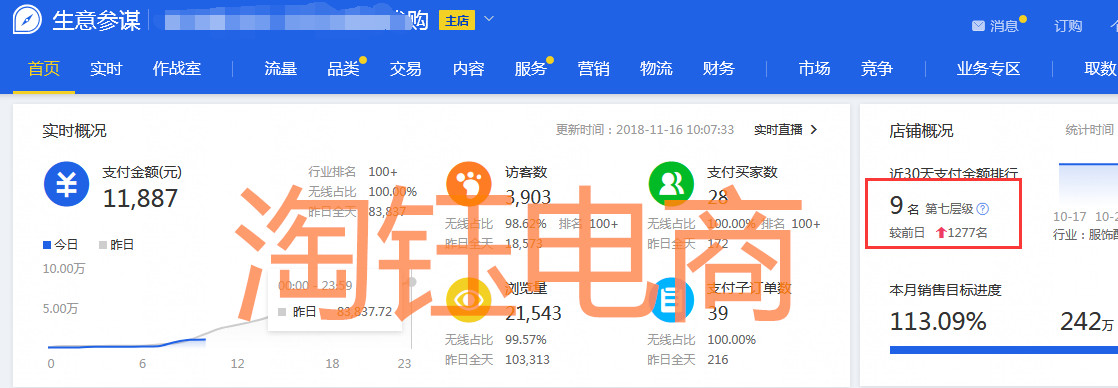Select the 交易 tab
1118x388 pixels.
(x=406, y=68)
